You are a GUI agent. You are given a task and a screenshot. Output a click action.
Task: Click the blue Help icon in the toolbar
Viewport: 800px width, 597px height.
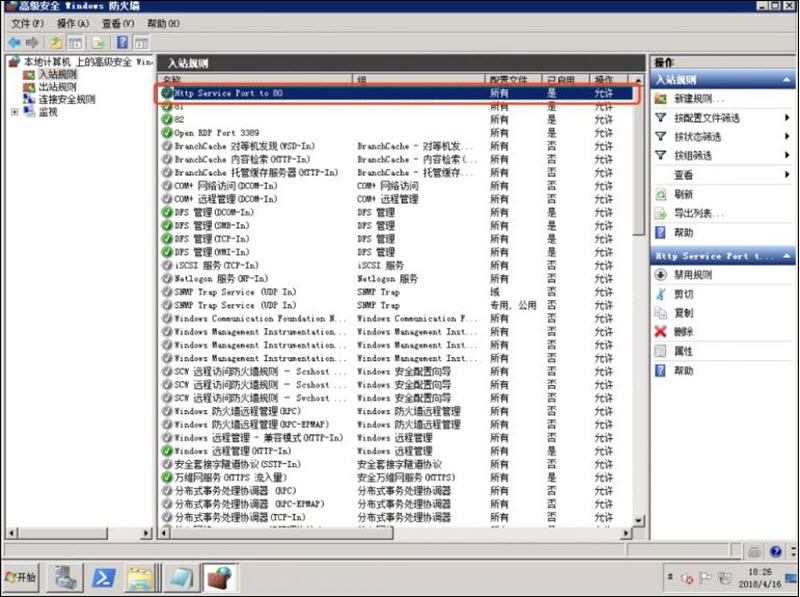click(122, 43)
